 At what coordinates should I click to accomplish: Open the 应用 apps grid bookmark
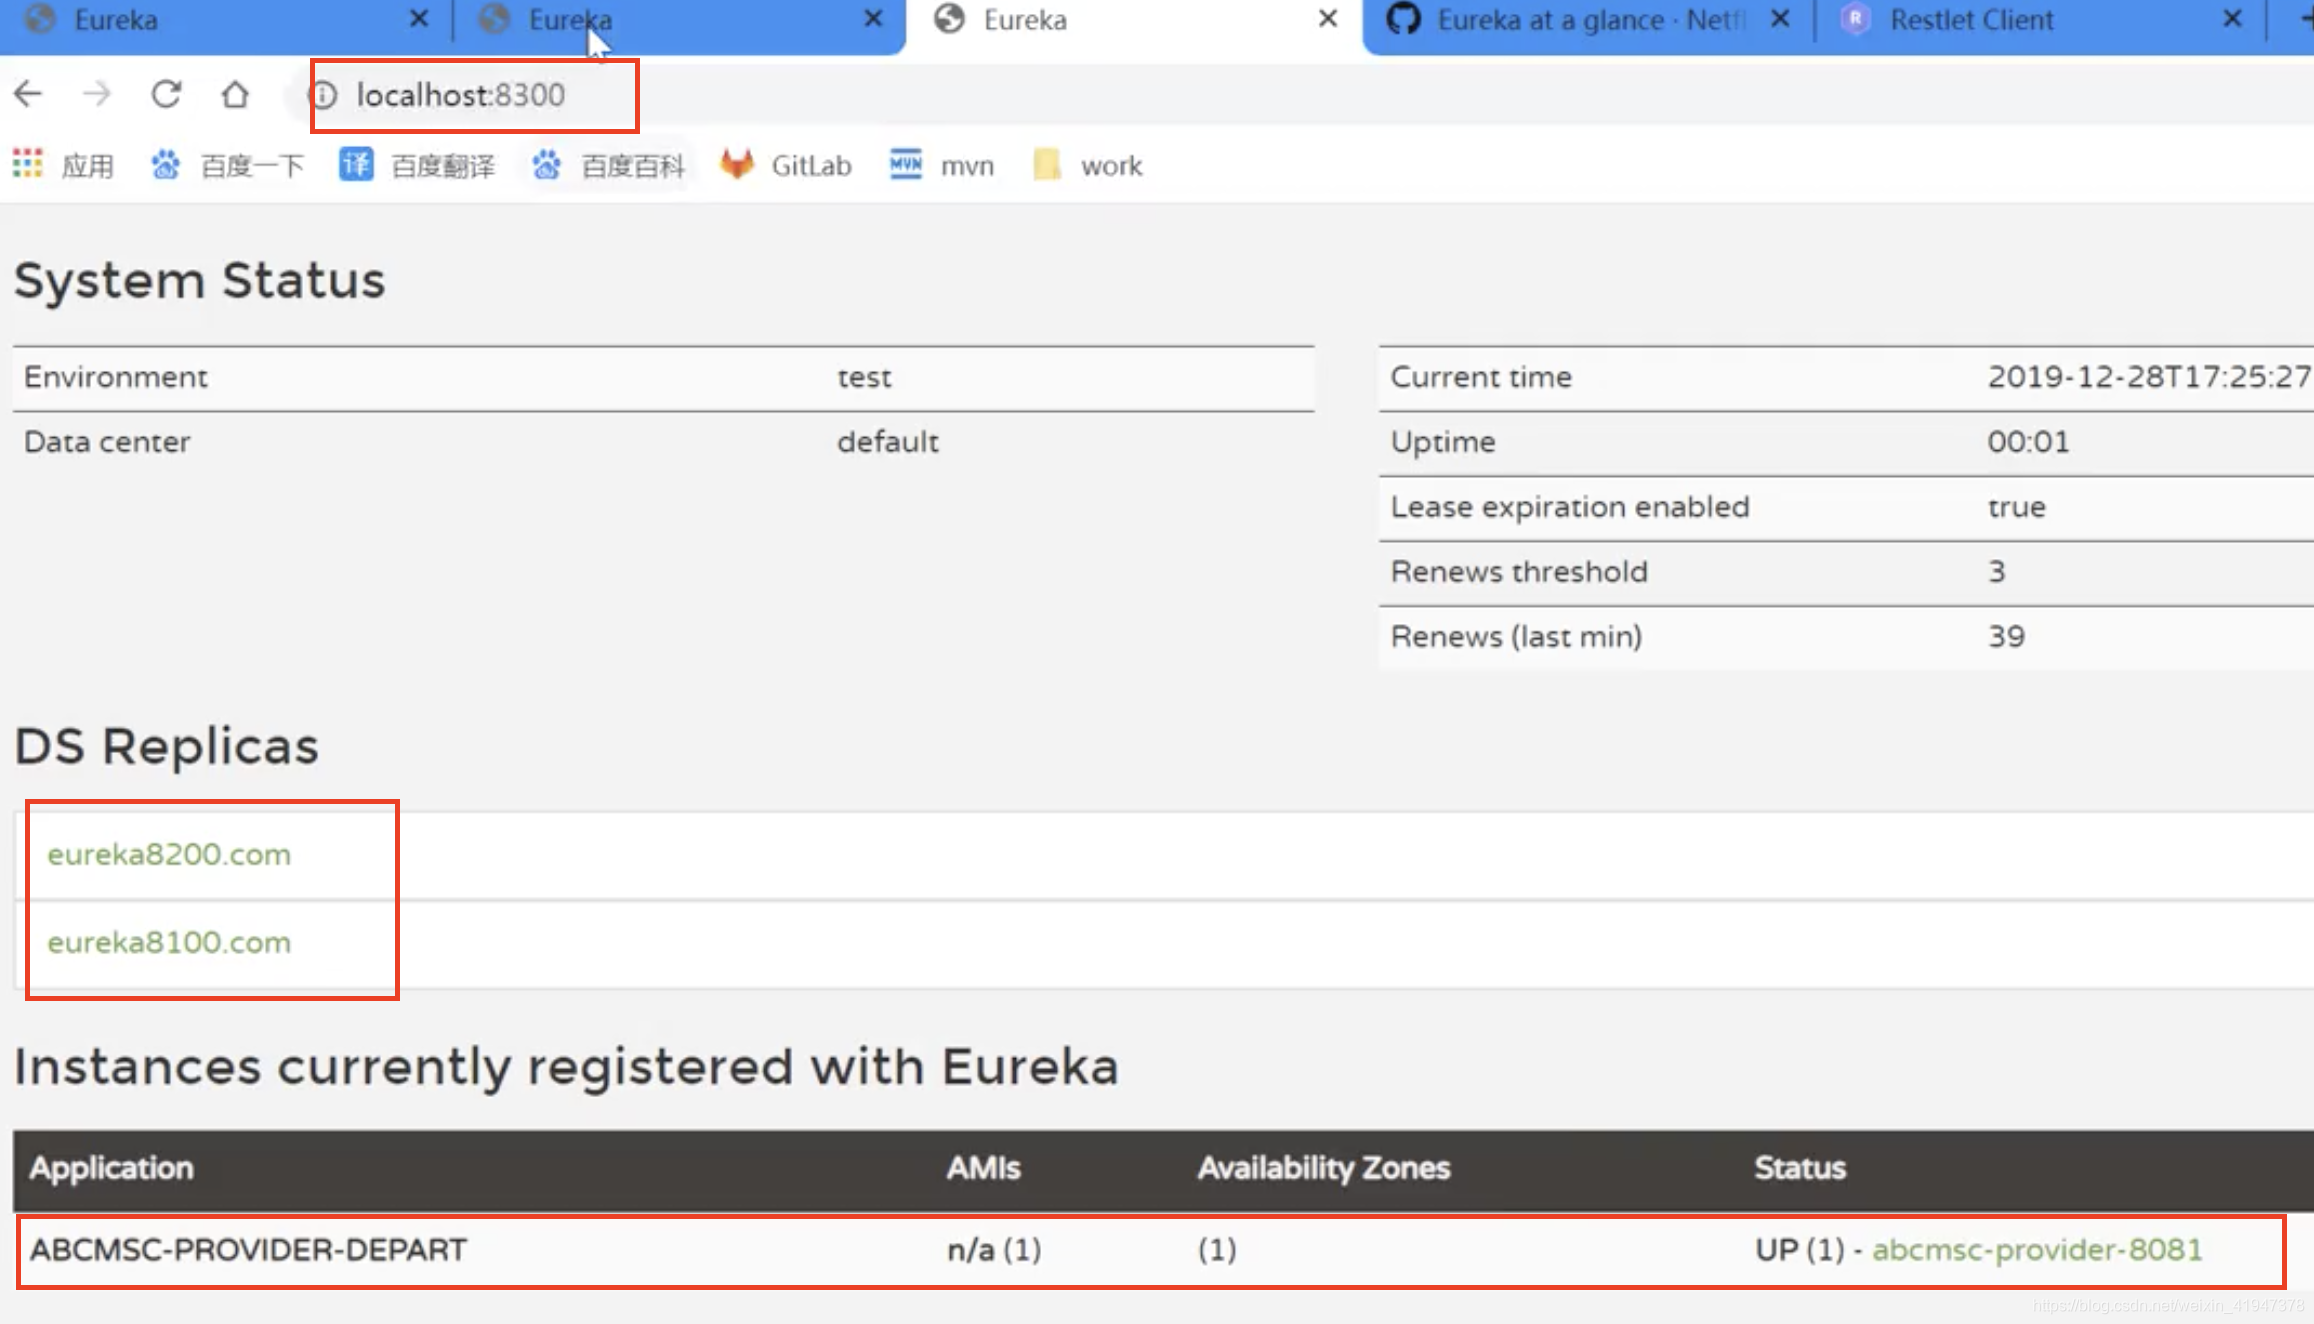(x=63, y=165)
